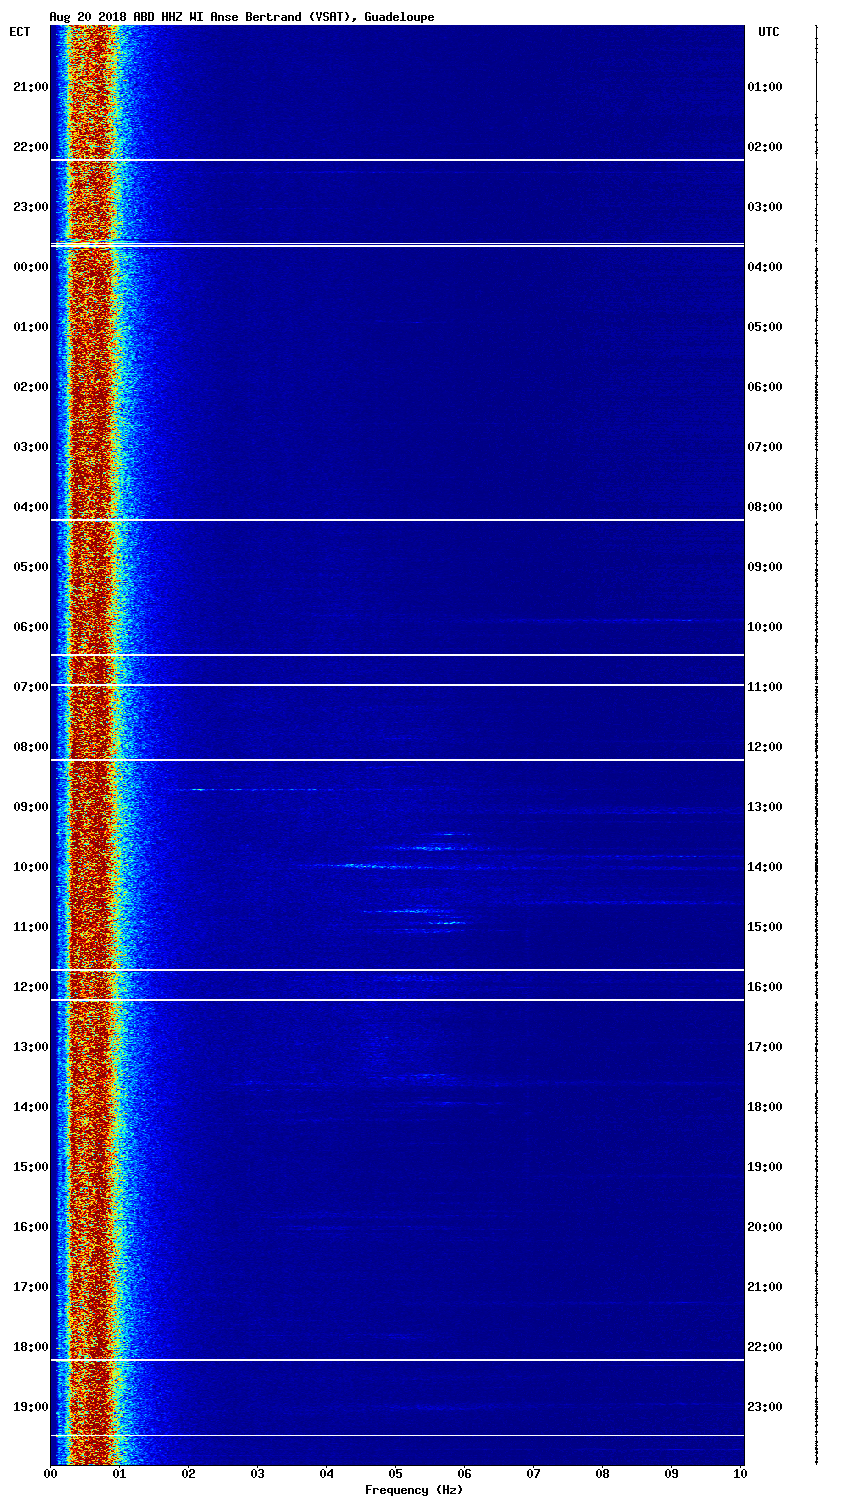The width and height of the screenshot is (852, 1500).
Task: Choose the 13:00 label on the ECT axis
Action: [30, 1047]
